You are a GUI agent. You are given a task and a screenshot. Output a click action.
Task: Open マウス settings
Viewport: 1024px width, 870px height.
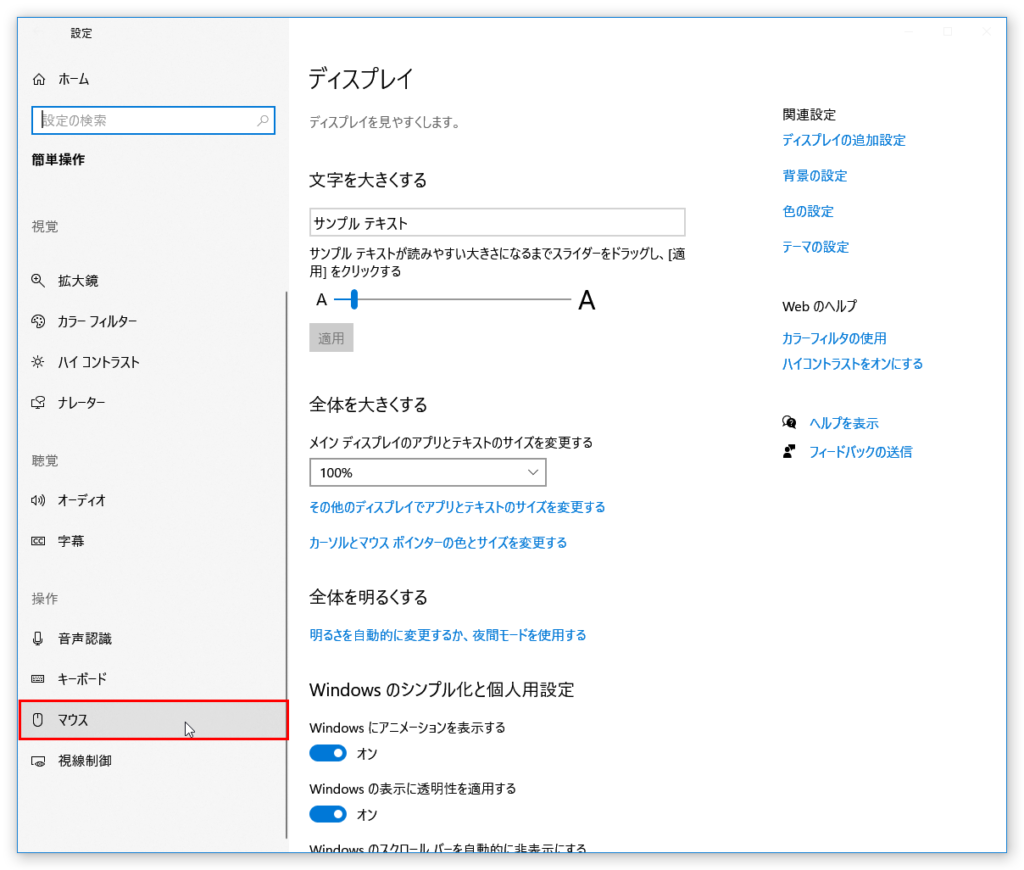pos(153,720)
